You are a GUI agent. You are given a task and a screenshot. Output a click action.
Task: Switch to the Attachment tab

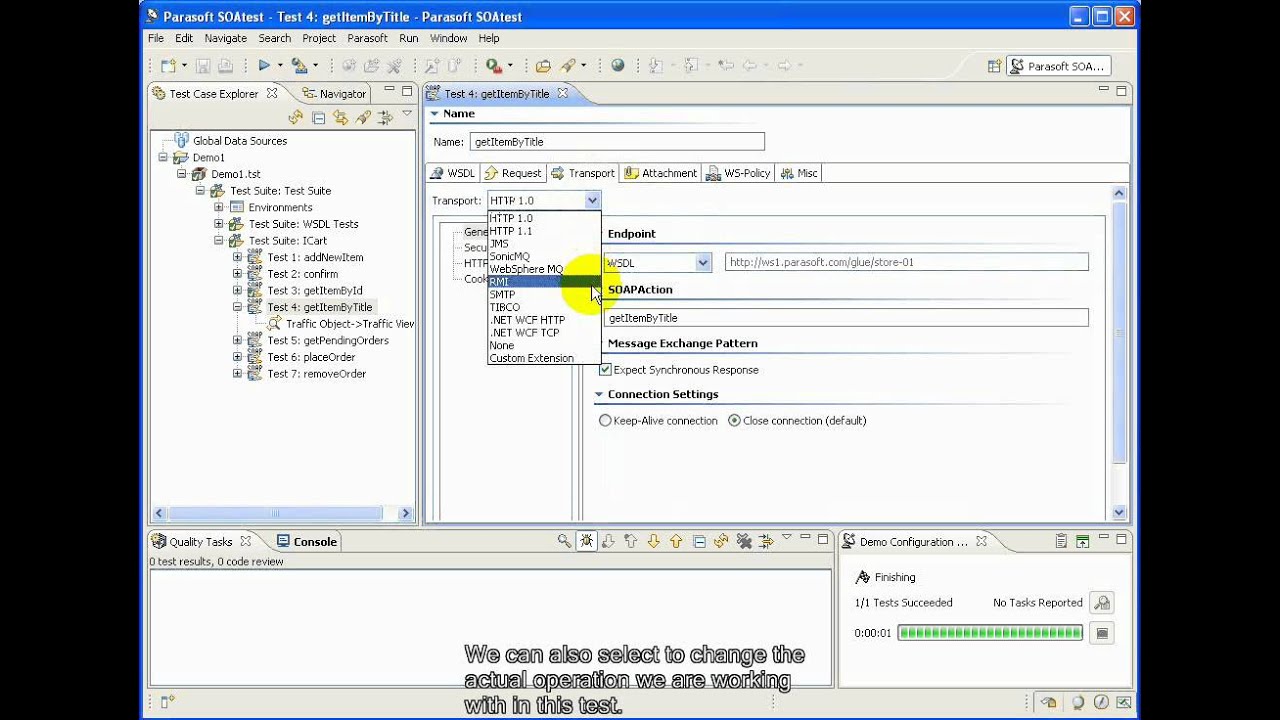tap(659, 173)
